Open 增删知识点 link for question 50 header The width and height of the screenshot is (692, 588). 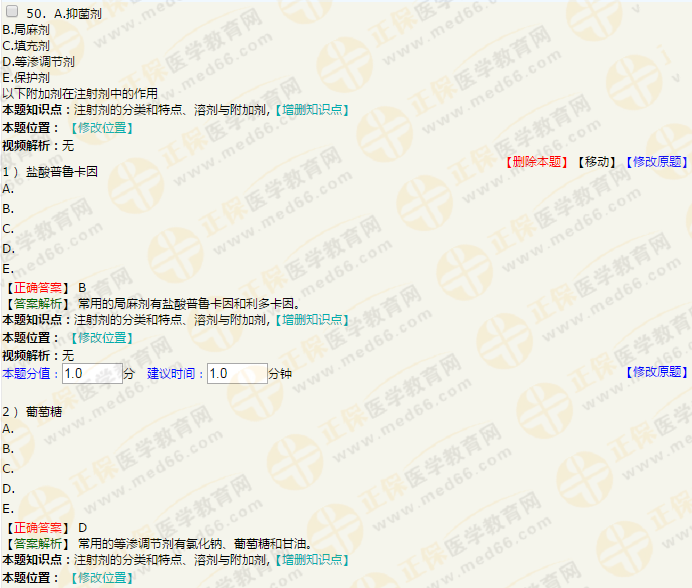pos(311,109)
